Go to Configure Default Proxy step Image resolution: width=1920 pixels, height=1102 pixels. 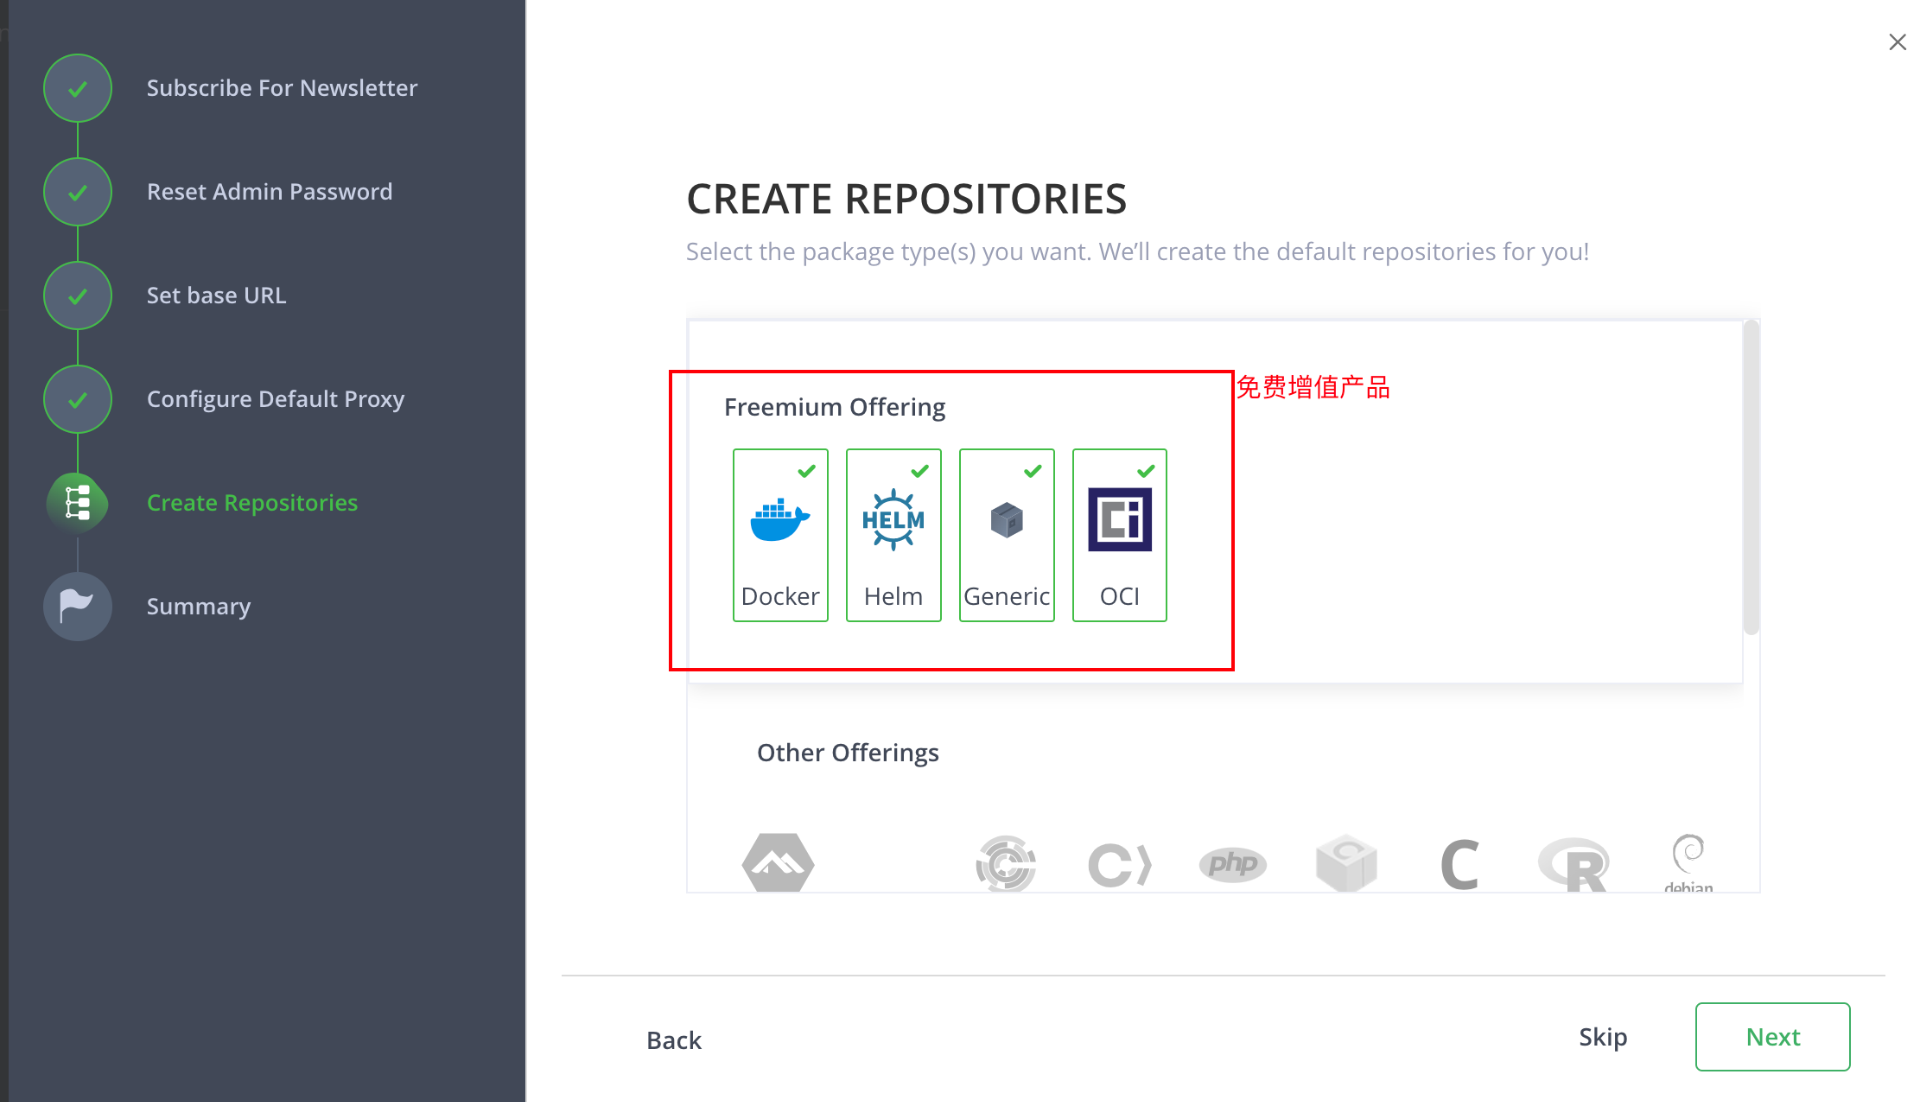(x=275, y=399)
